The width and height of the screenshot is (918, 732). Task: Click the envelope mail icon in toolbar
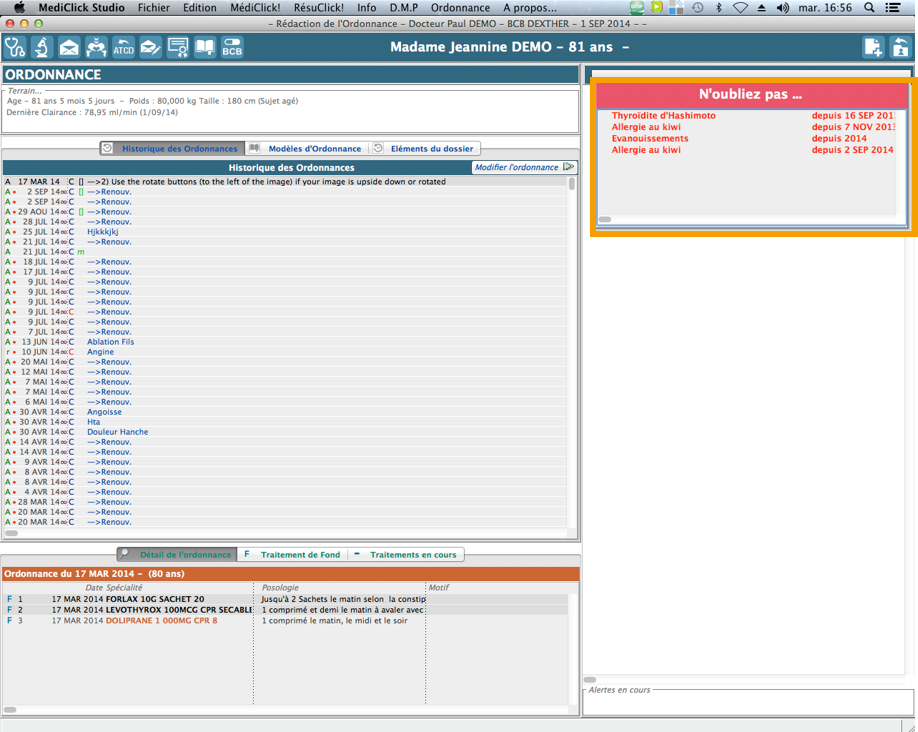[69, 47]
